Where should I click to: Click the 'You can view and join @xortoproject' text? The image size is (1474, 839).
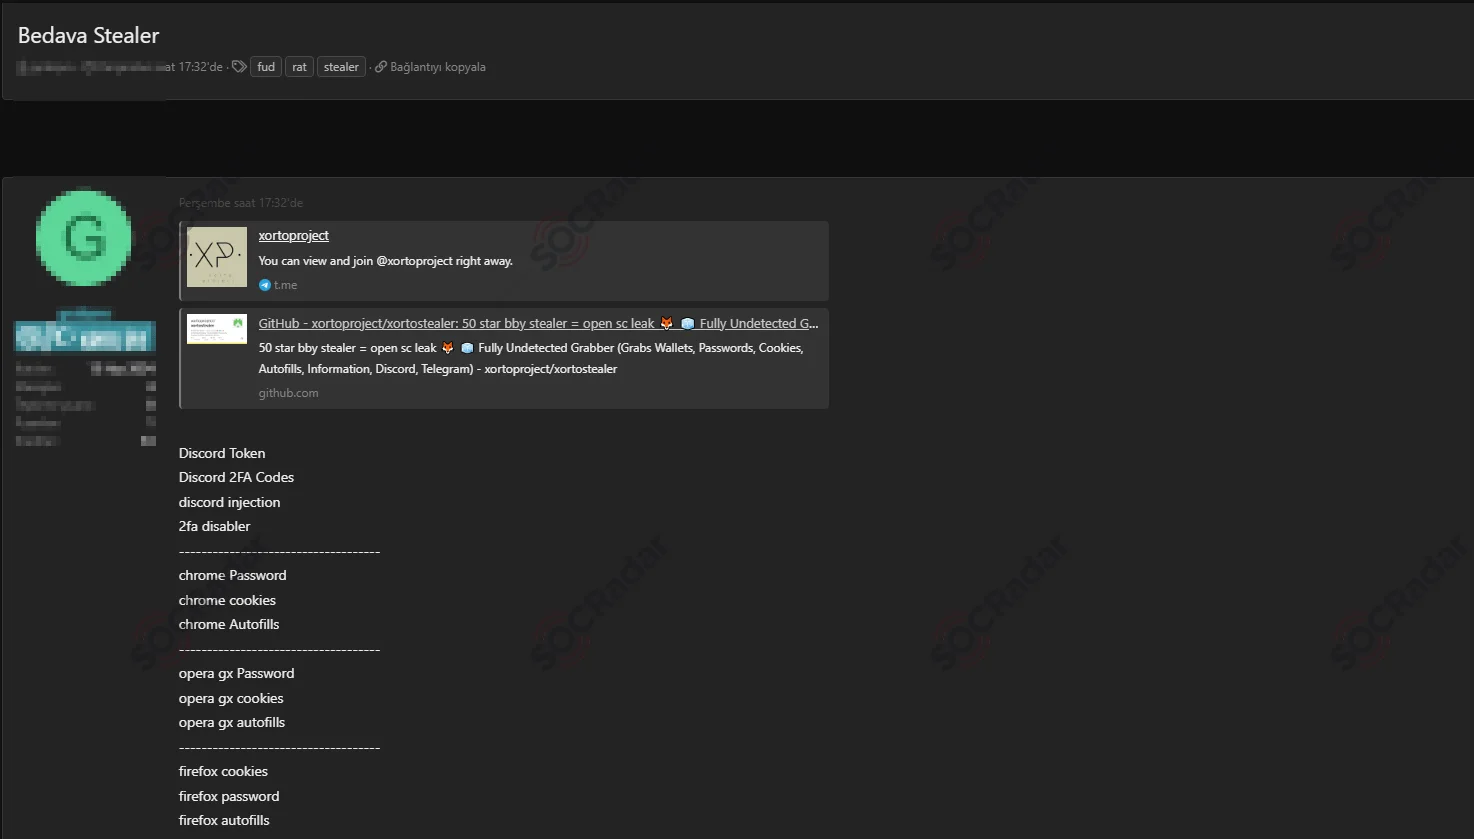click(385, 261)
